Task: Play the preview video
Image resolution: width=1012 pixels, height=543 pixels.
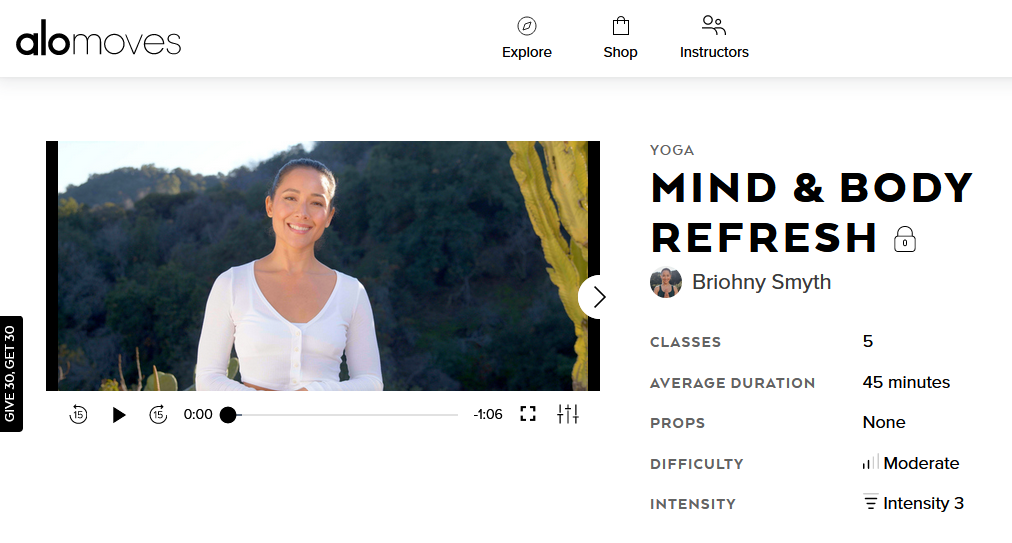Action: 118,415
